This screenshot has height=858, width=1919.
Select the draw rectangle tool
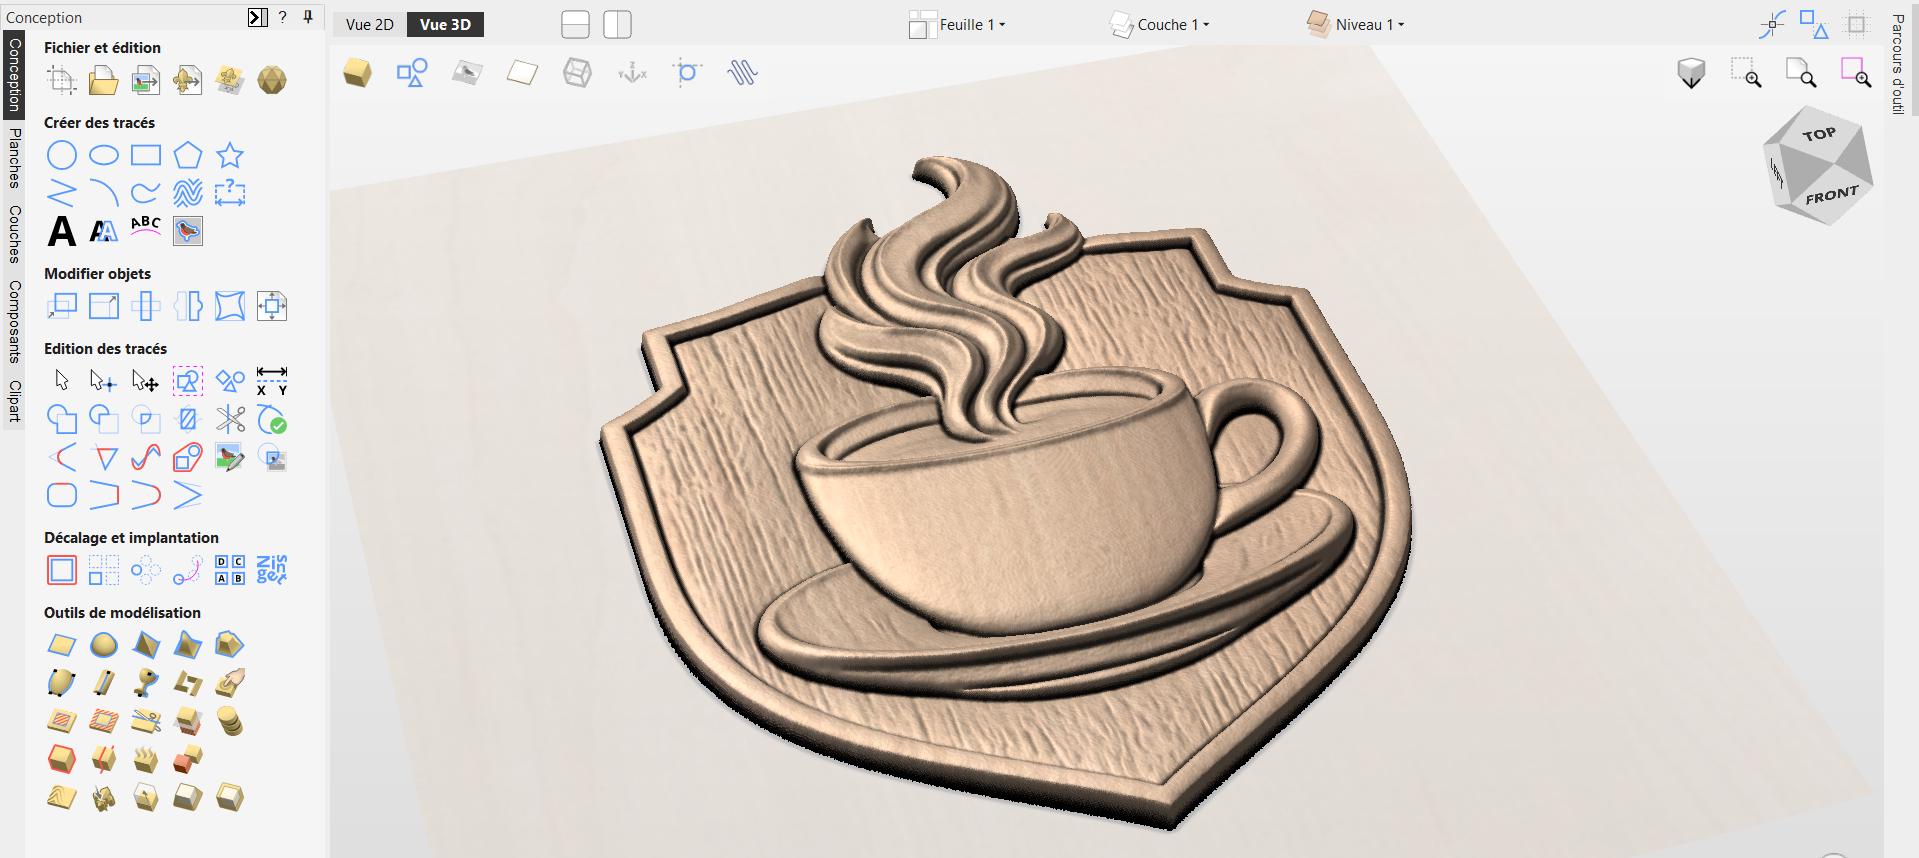click(146, 155)
